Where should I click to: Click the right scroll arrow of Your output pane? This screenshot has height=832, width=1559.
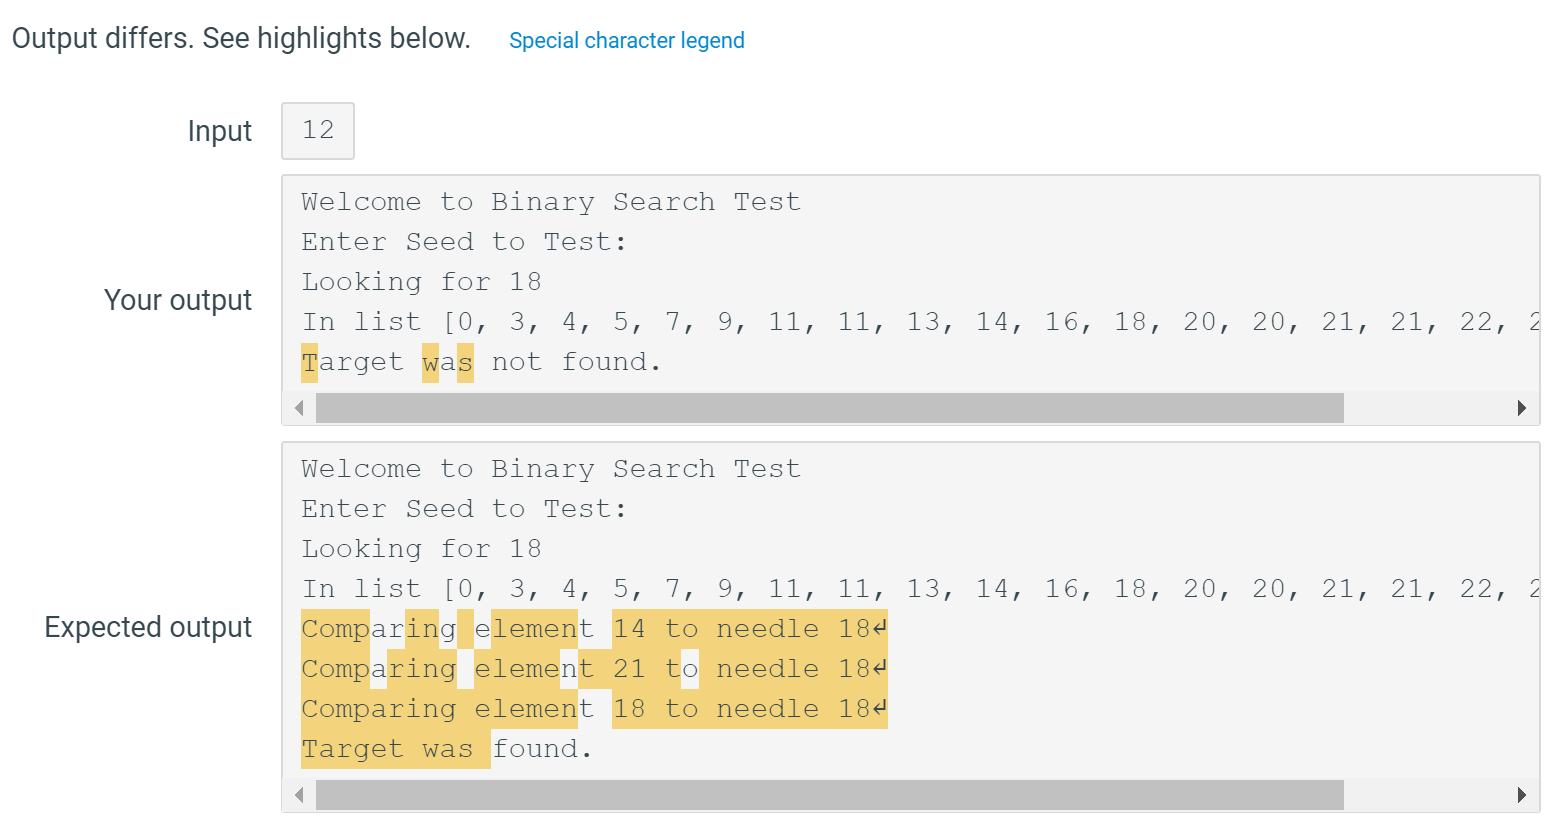pyautogui.click(x=1522, y=408)
